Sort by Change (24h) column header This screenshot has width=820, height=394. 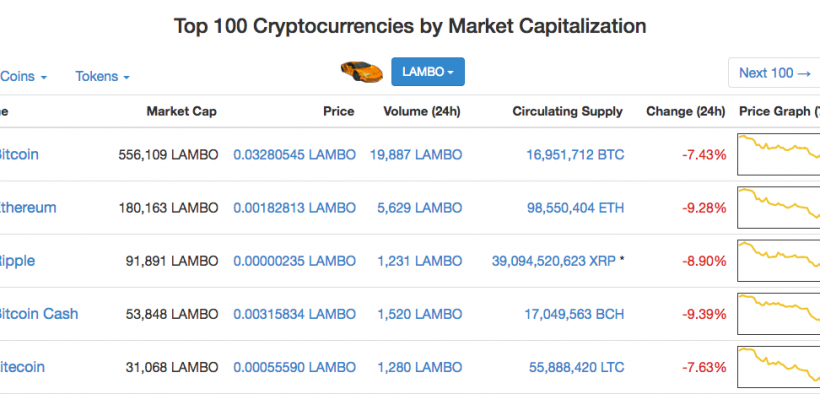[686, 111]
